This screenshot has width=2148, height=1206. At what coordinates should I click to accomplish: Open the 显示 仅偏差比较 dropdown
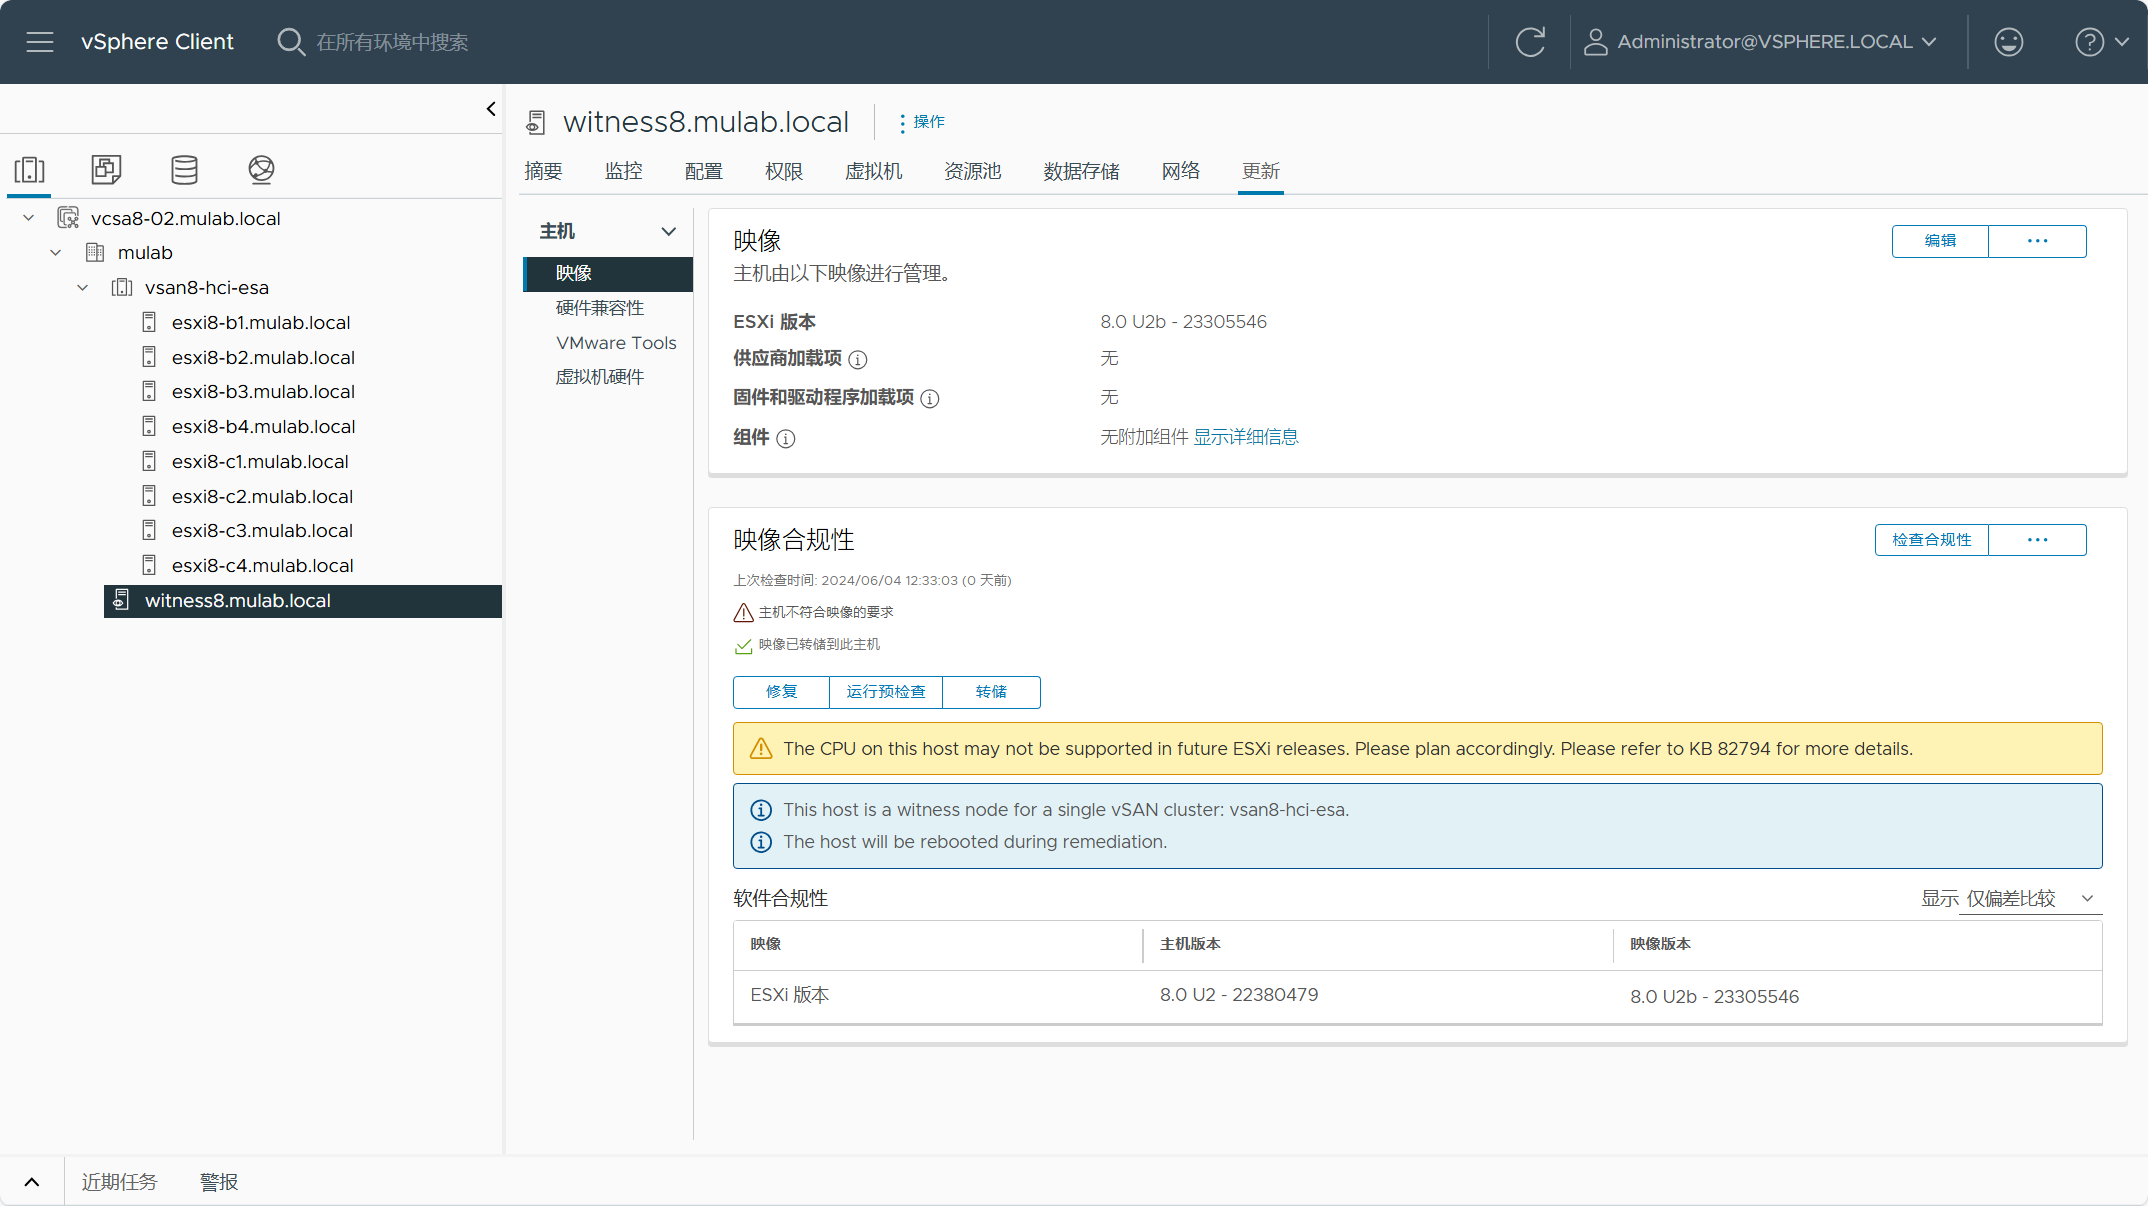2030,899
